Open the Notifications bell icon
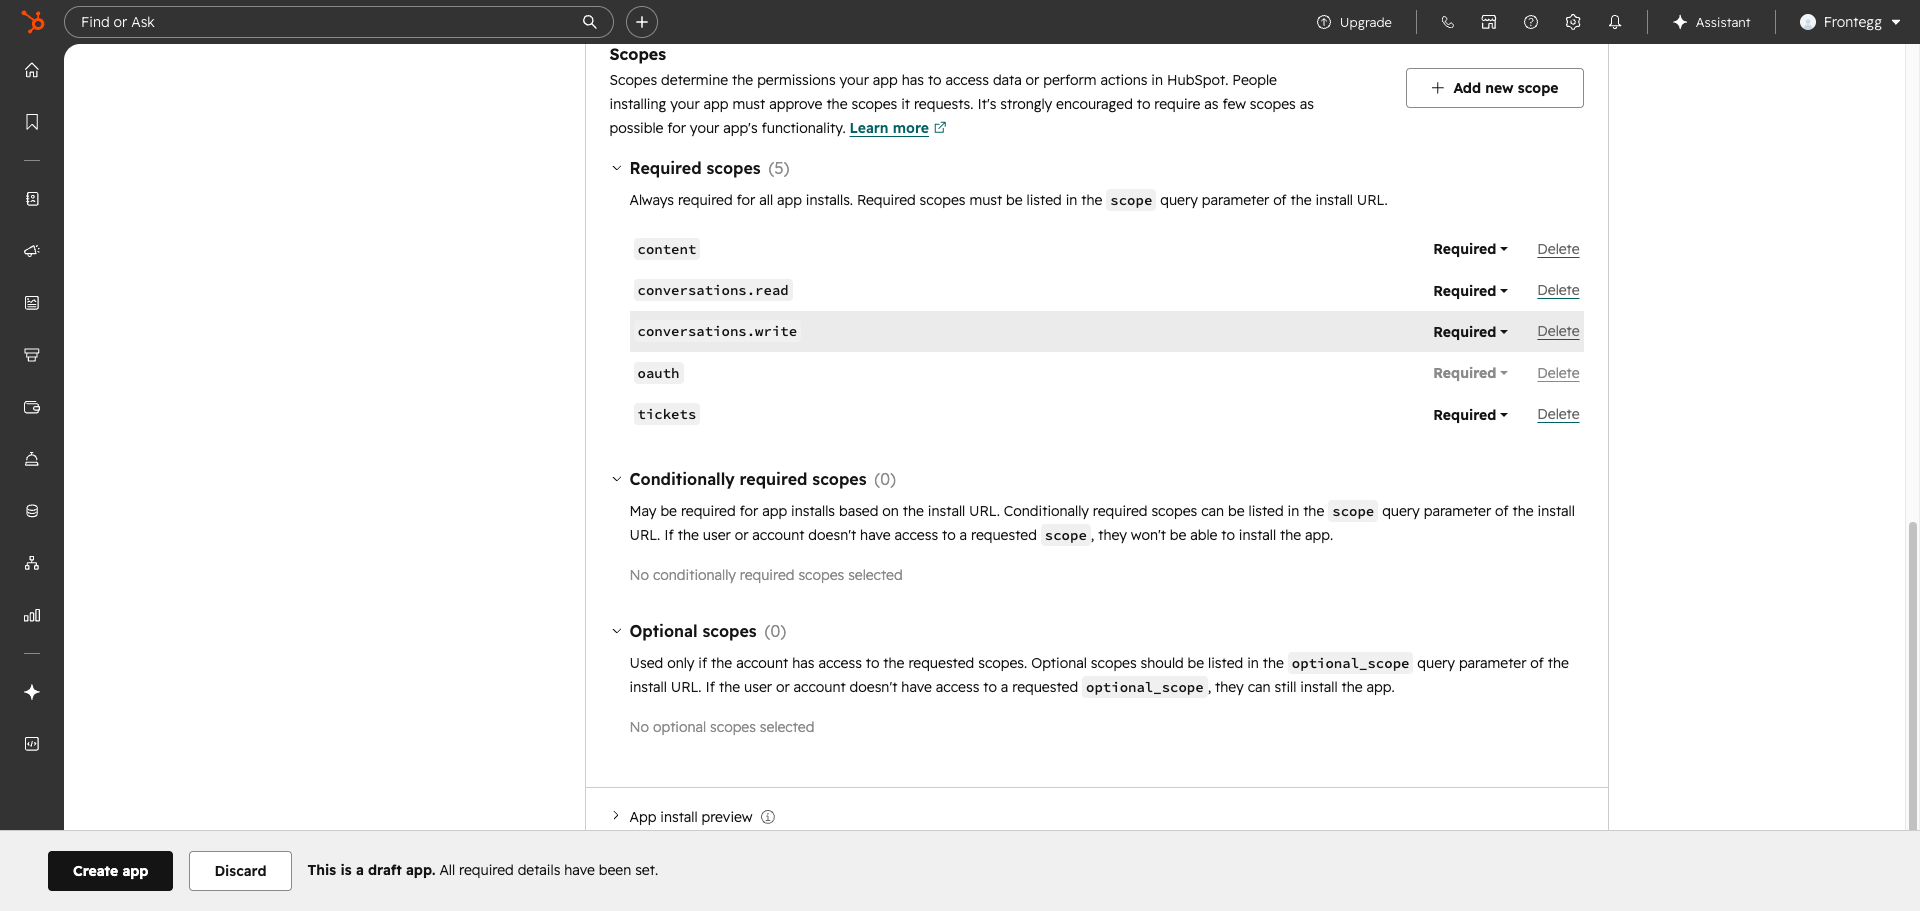This screenshot has width=1920, height=911. [x=1615, y=22]
